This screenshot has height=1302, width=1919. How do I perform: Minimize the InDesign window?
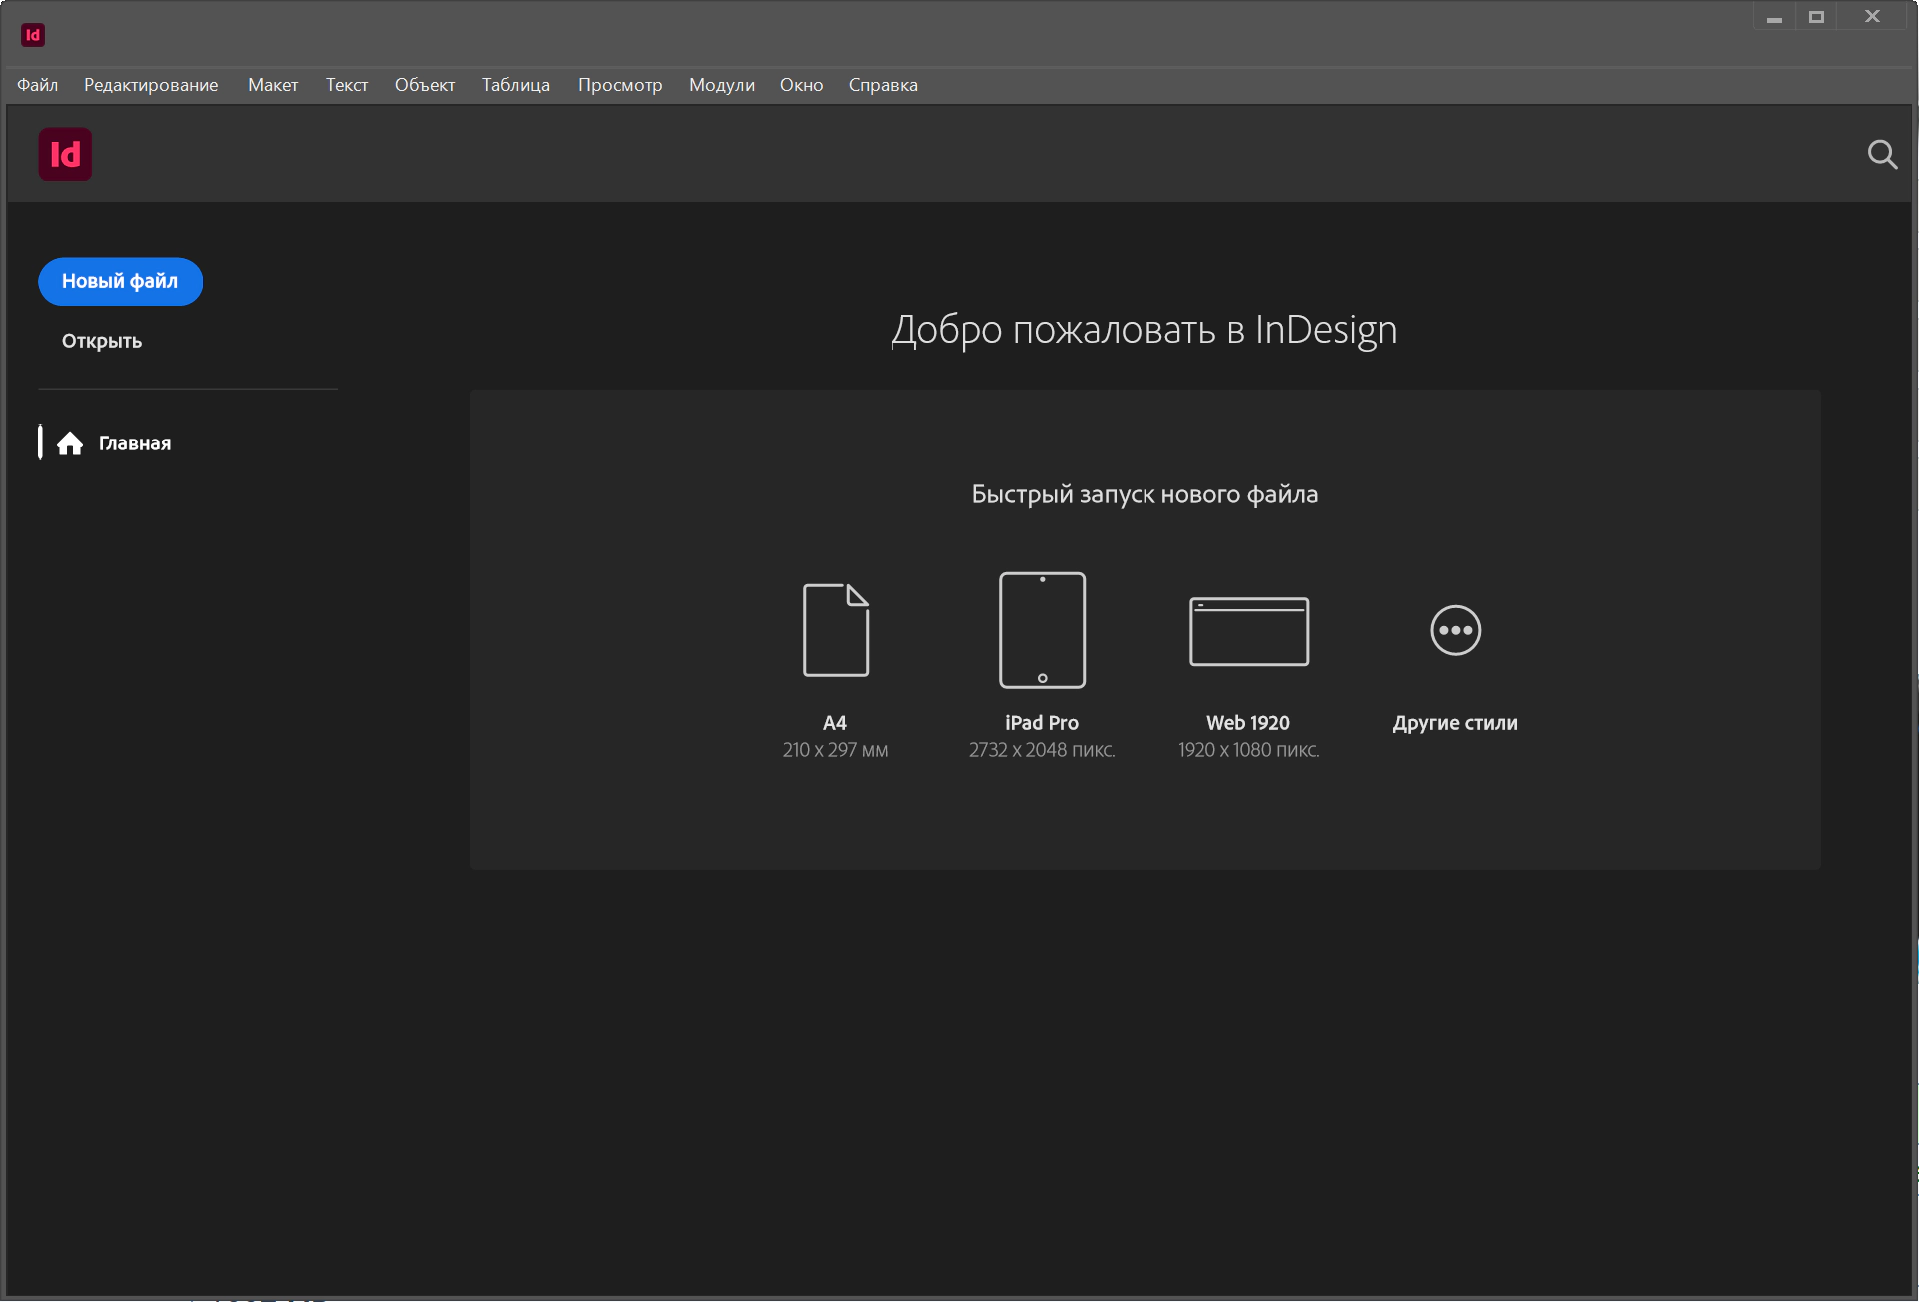1774,17
